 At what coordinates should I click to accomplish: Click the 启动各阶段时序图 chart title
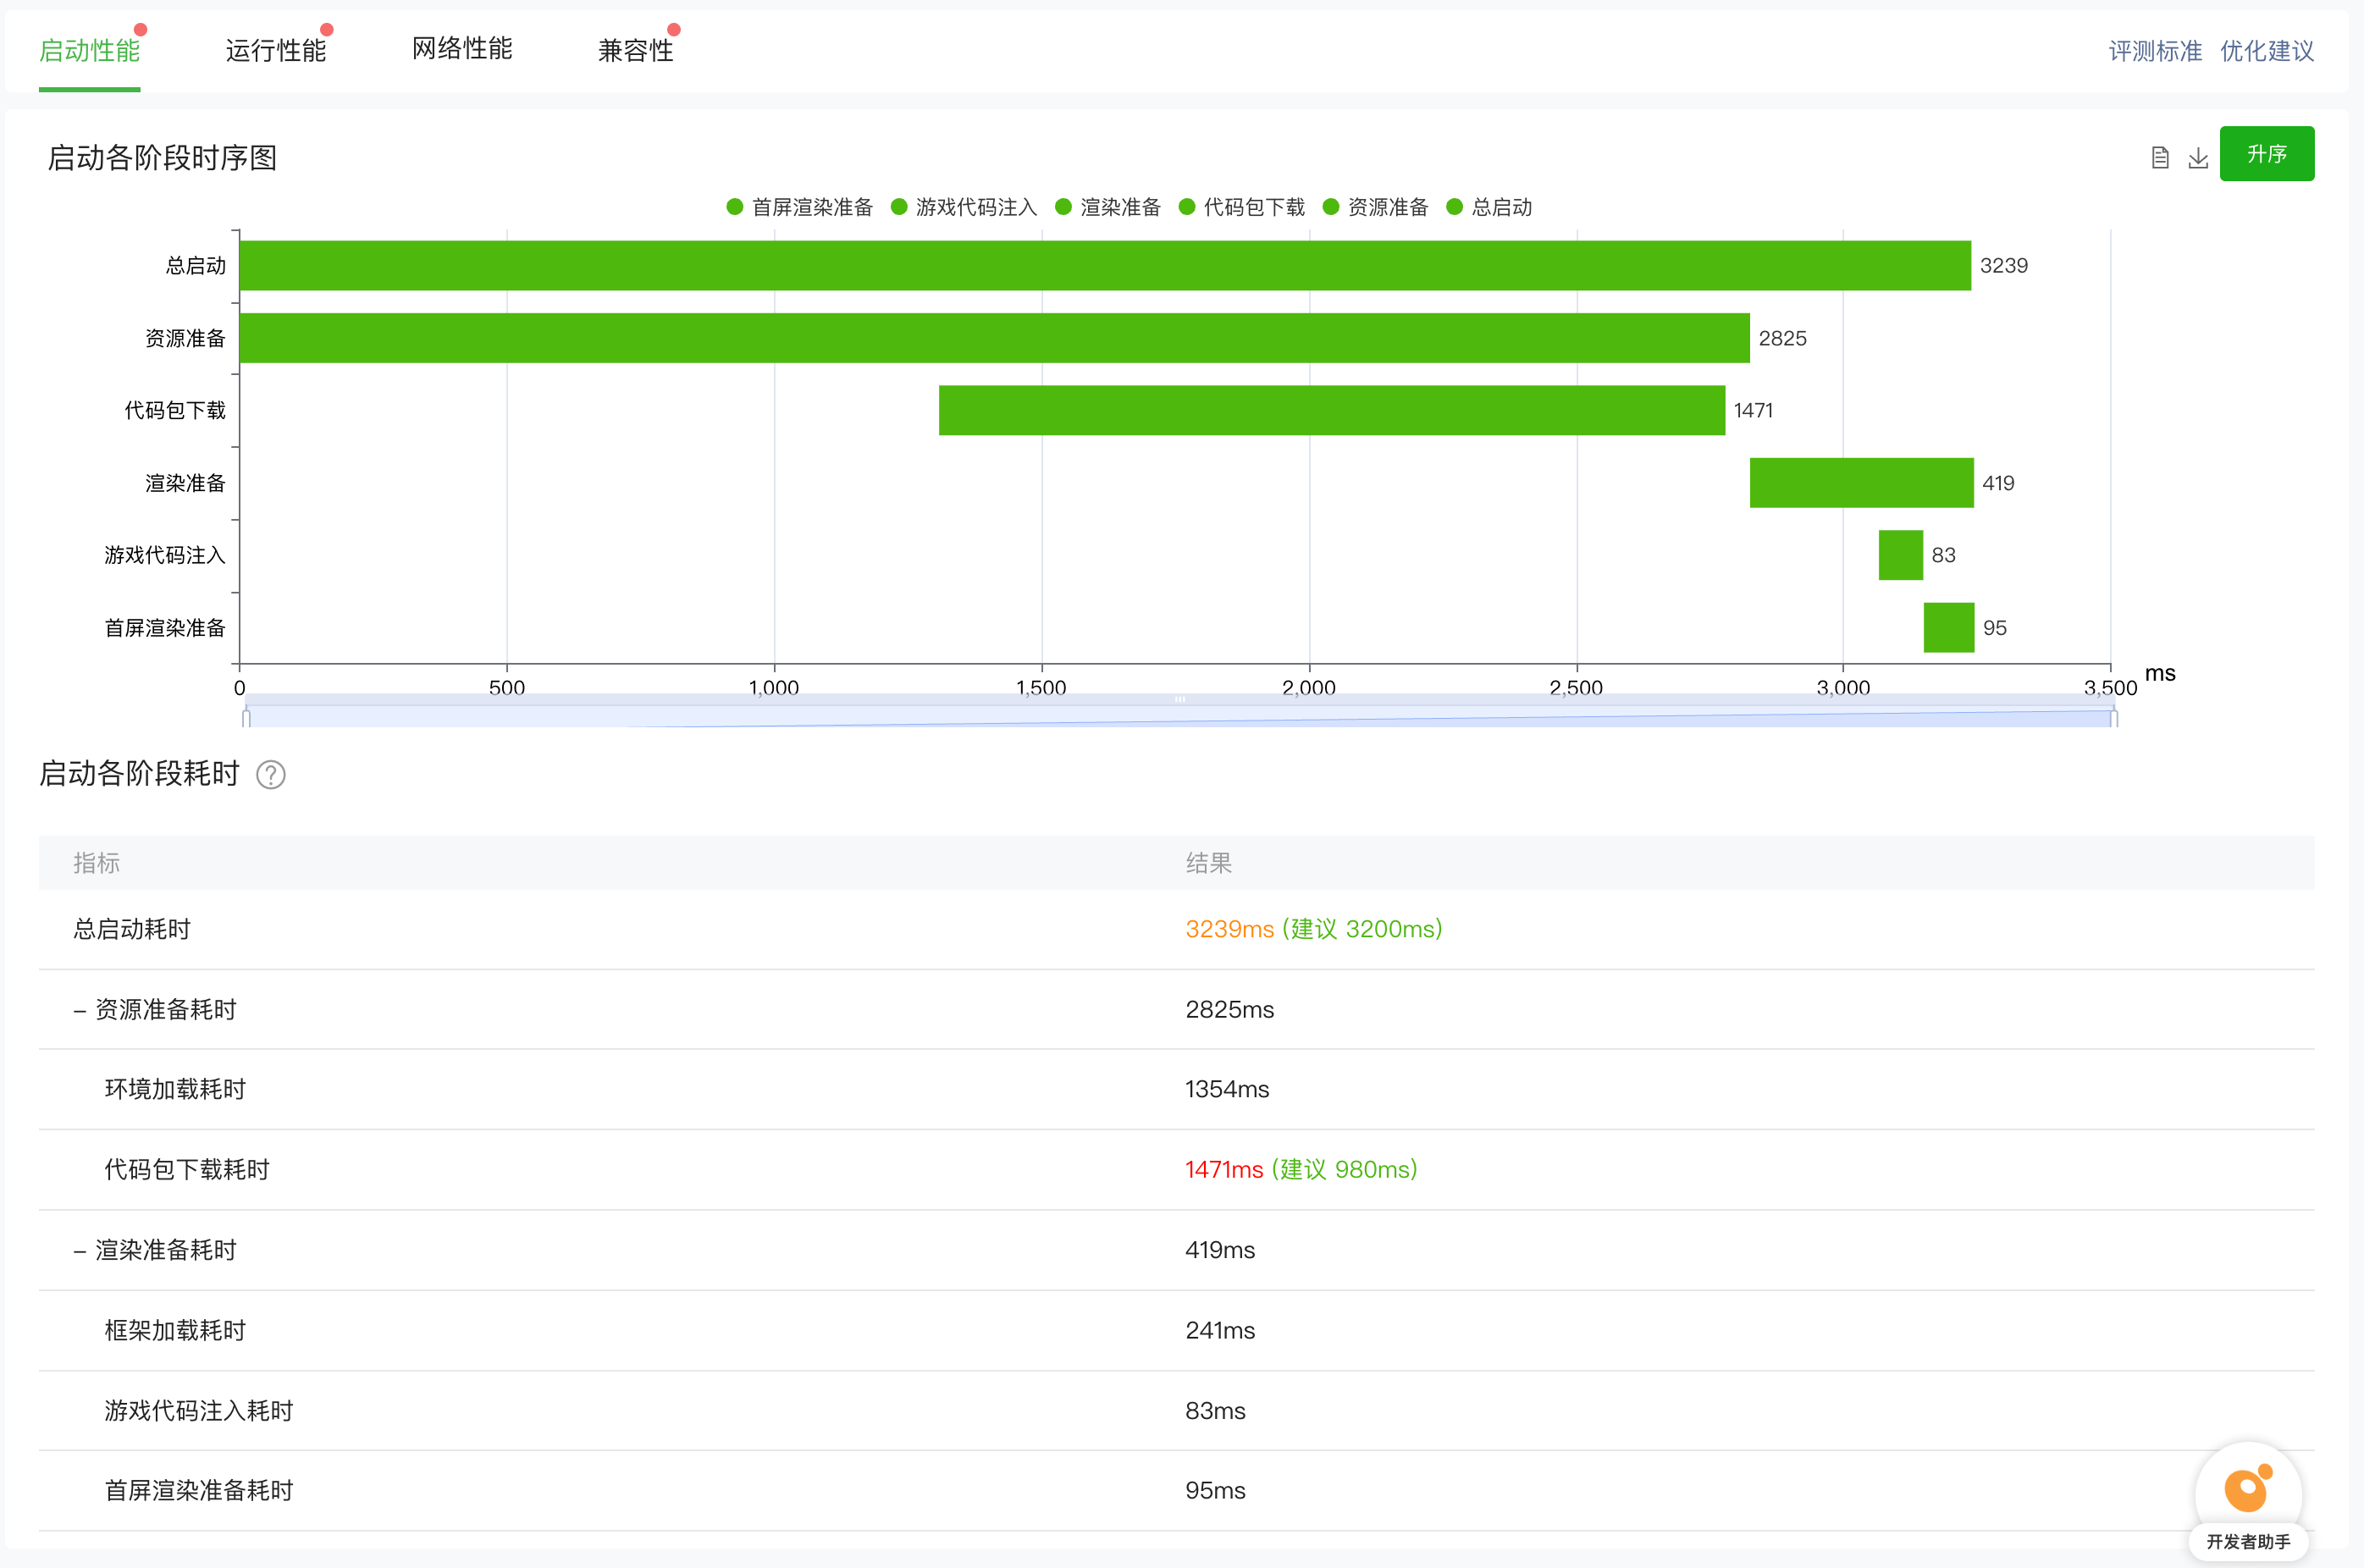click(x=162, y=158)
